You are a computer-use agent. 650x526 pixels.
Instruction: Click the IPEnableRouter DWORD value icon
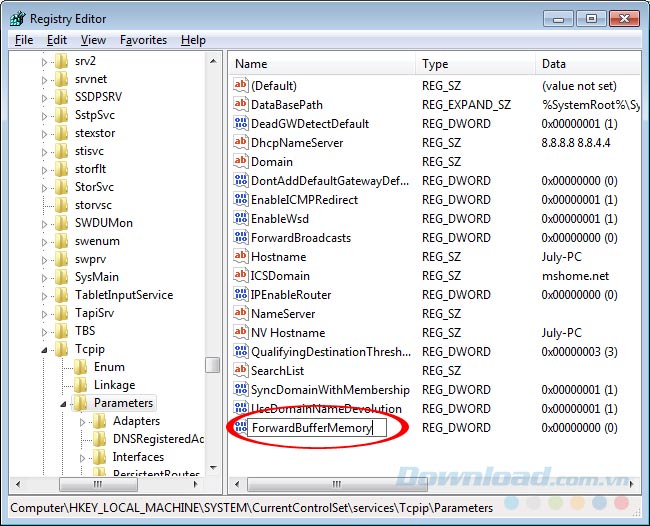click(x=240, y=295)
